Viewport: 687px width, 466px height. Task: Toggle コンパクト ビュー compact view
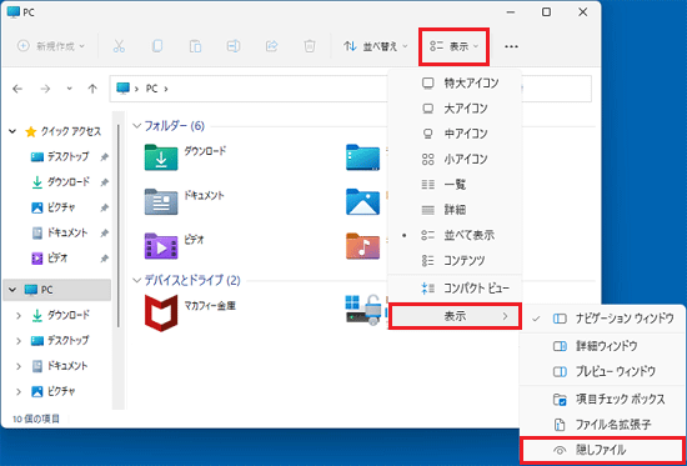coord(455,289)
